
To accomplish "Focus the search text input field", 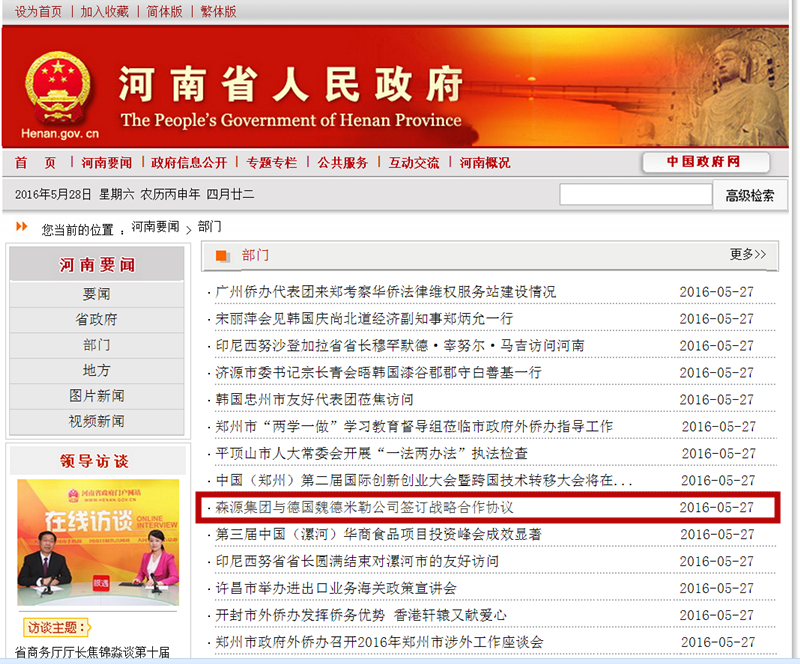I will 635,195.
